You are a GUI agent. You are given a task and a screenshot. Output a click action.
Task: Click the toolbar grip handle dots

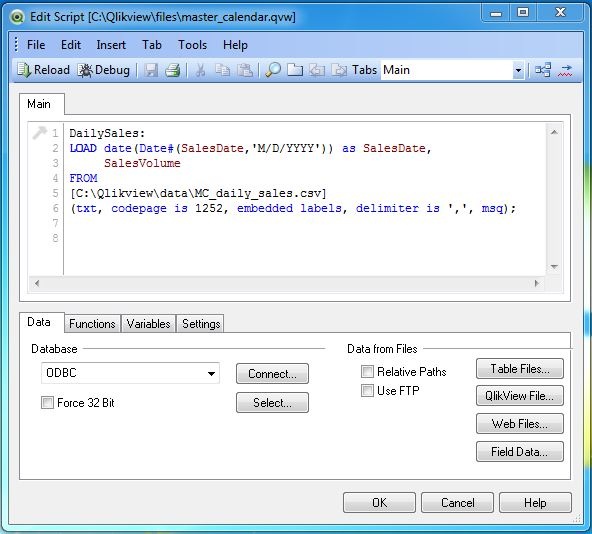(x=16, y=44)
